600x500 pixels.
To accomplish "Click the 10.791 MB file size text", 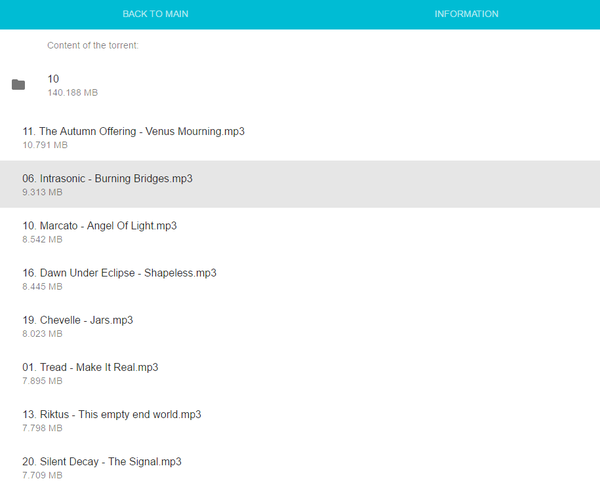I will [x=45, y=146].
